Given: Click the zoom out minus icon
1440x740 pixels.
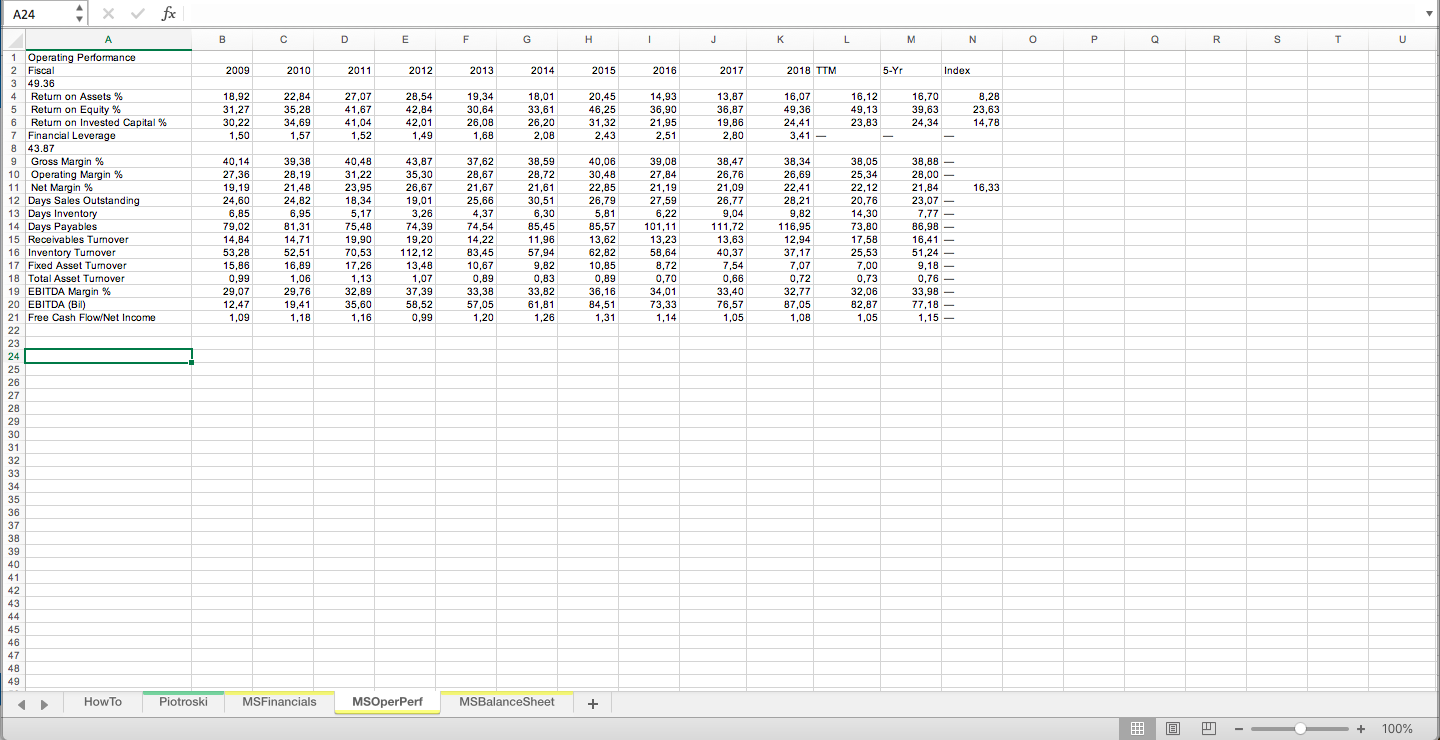Looking at the screenshot, I should tap(1239, 729).
